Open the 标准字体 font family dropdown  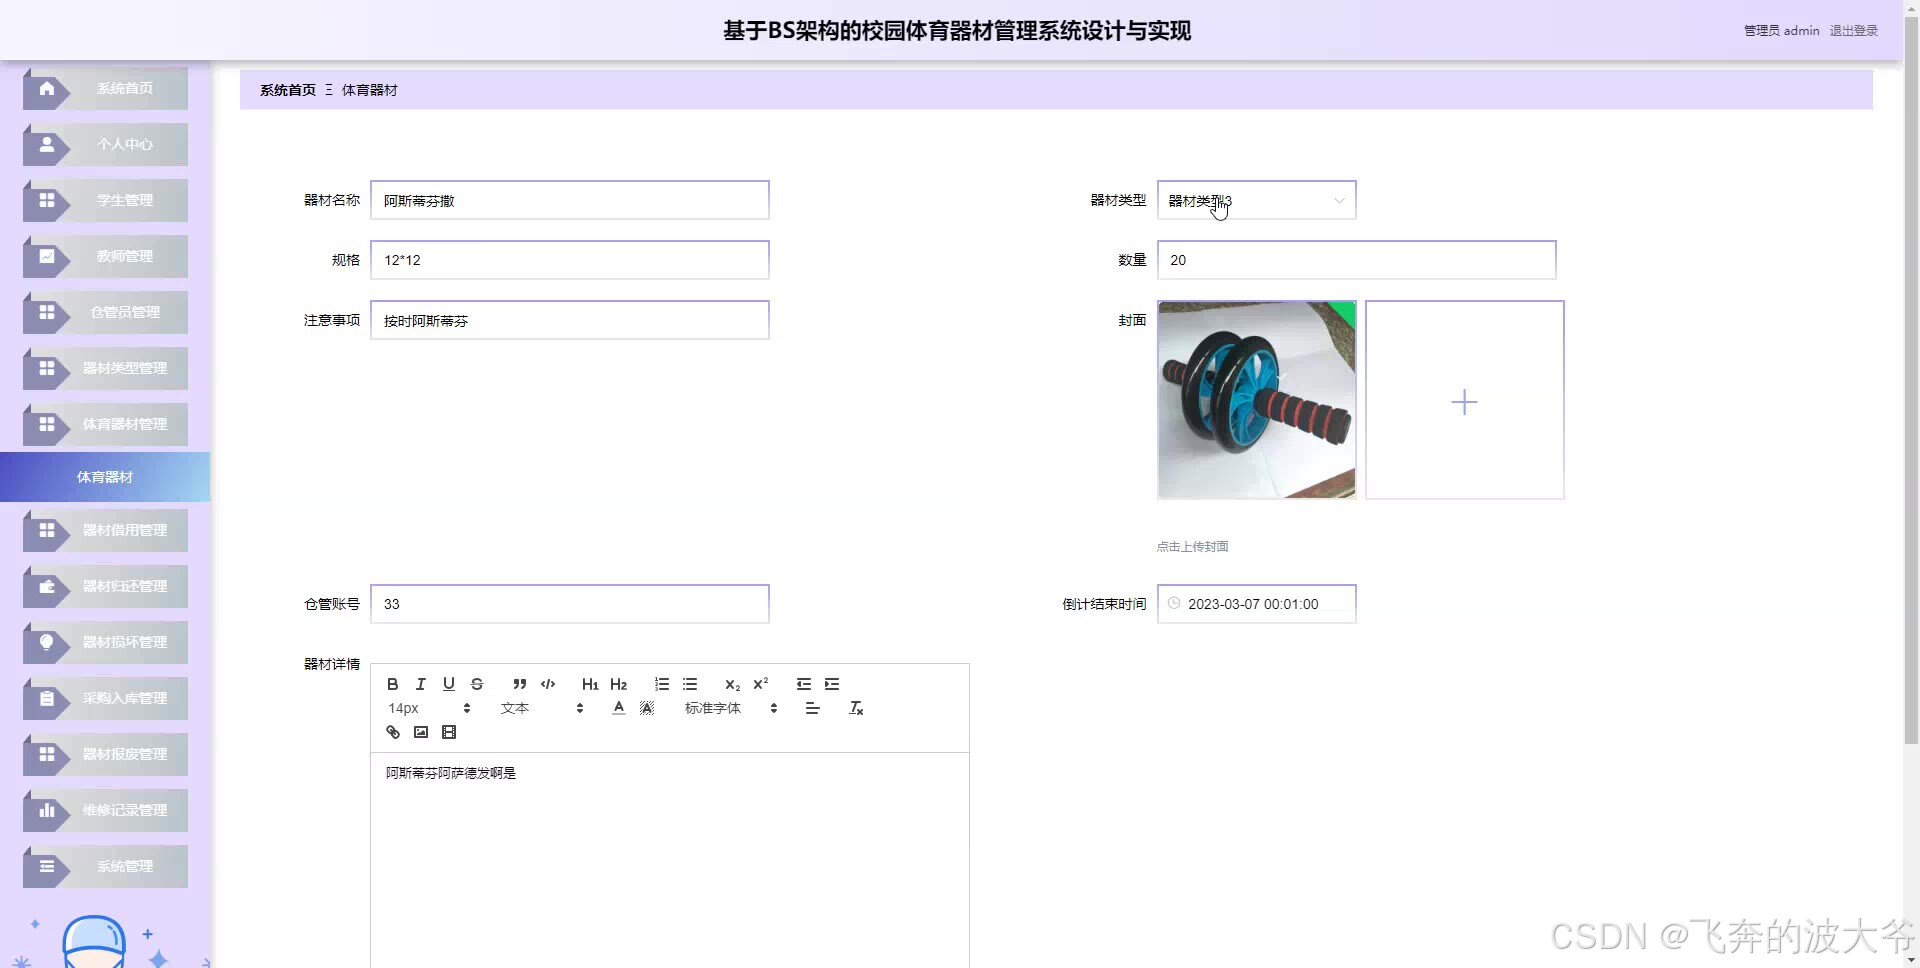pos(730,708)
